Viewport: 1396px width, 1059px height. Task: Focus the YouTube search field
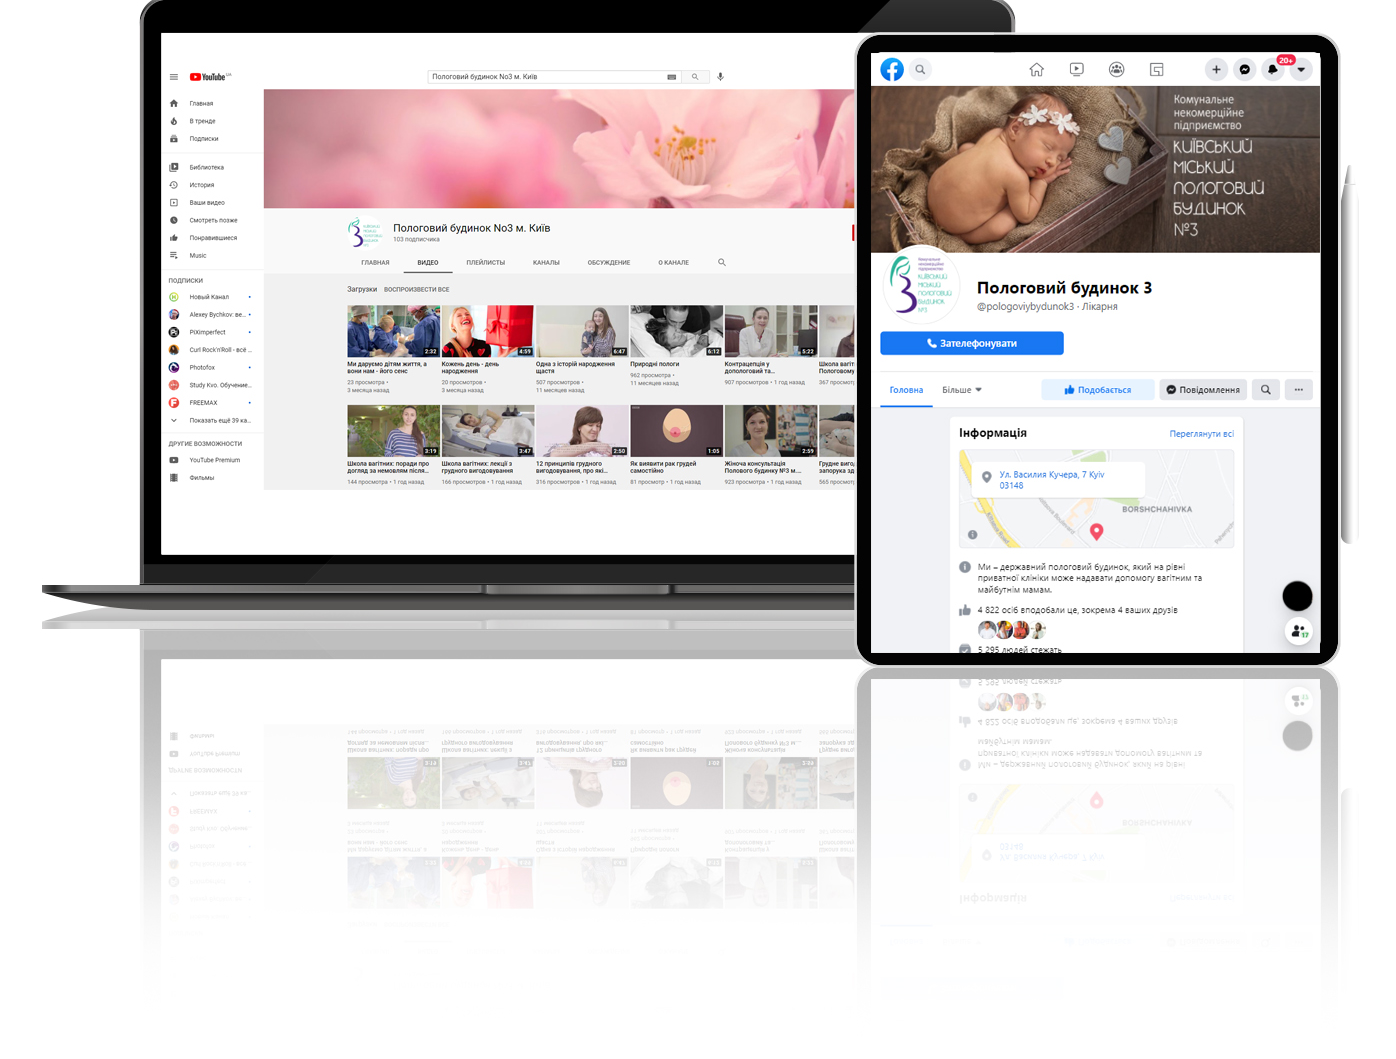547,77
